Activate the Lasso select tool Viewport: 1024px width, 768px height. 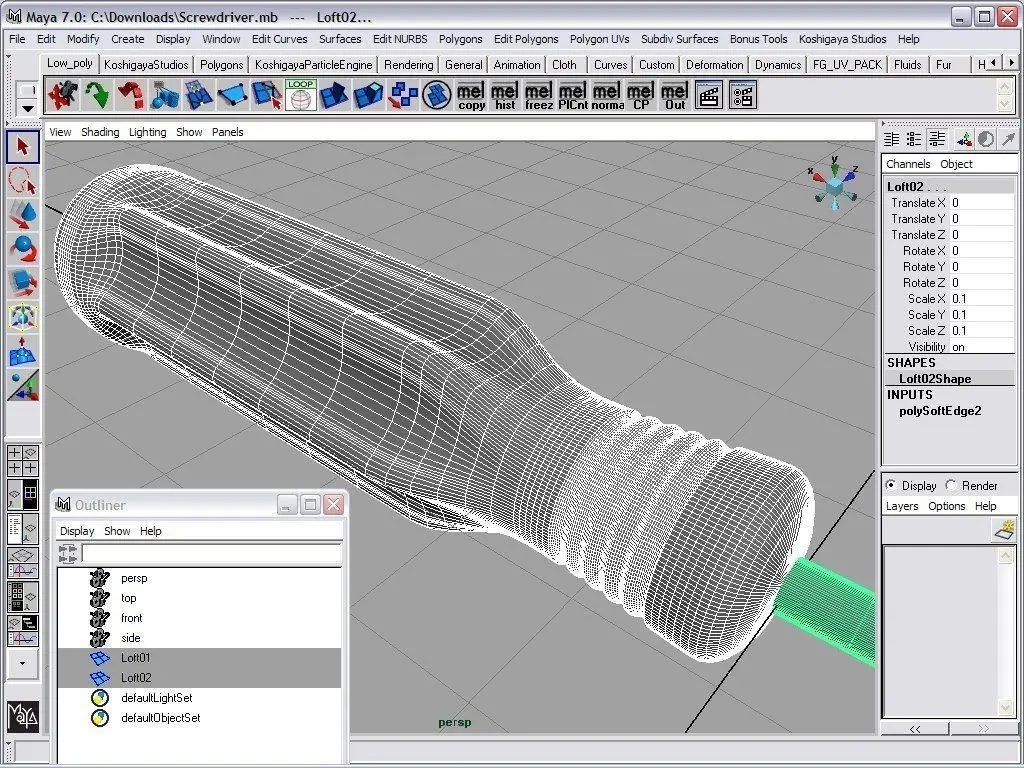pos(23,182)
